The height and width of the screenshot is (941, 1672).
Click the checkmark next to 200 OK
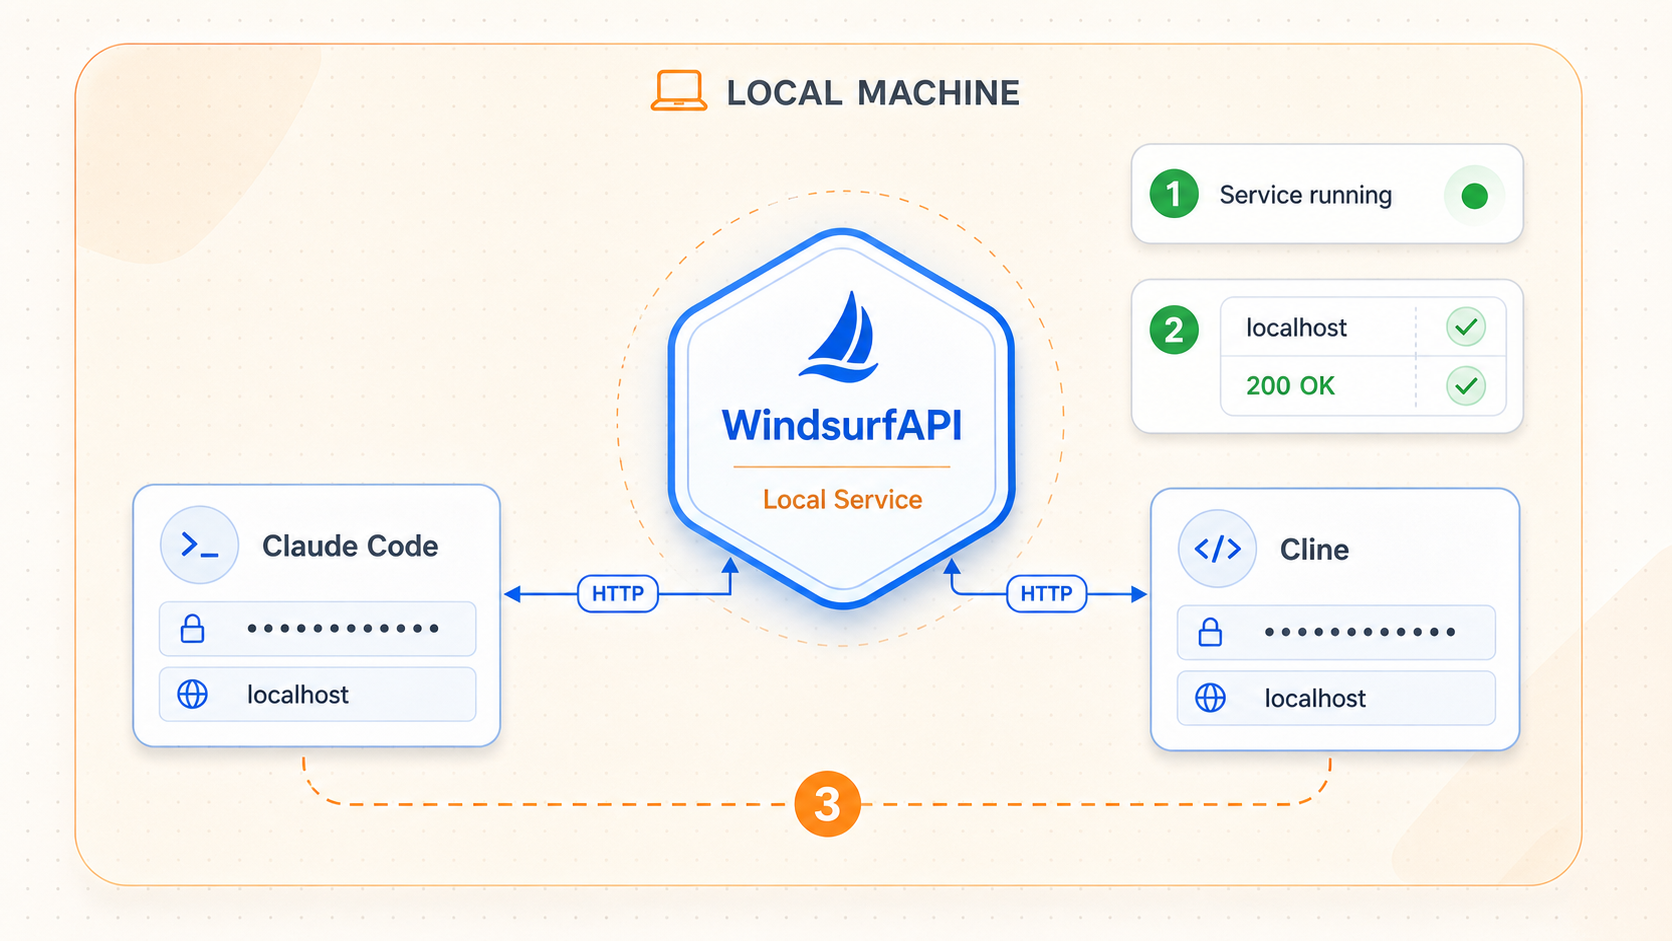pyautogui.click(x=1466, y=386)
